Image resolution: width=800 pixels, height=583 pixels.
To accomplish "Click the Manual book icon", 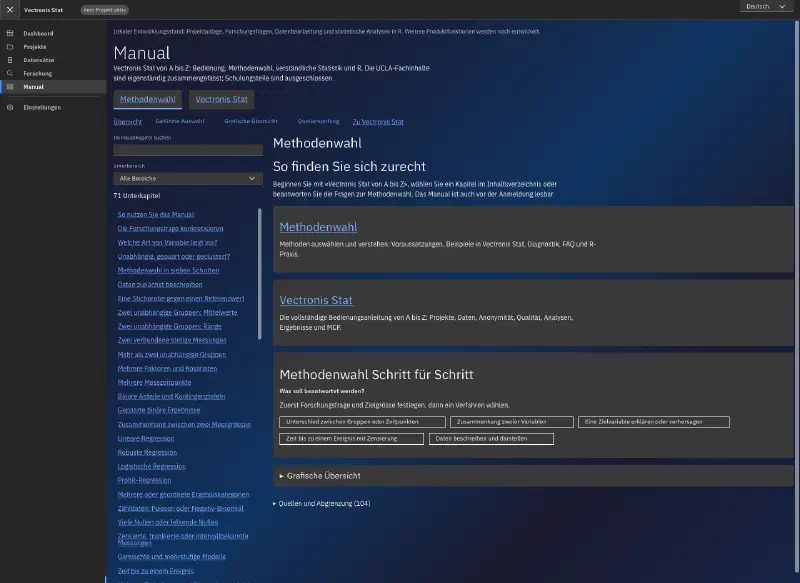I will [10, 87].
